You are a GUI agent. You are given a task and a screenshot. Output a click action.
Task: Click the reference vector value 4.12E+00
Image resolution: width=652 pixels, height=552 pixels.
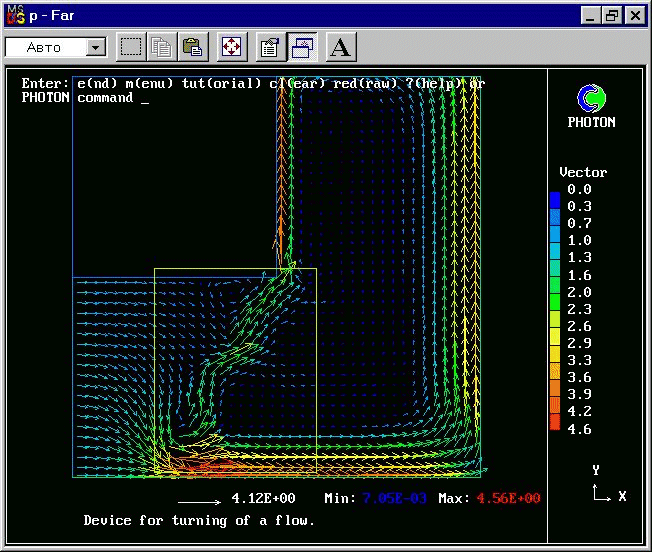coord(263,498)
